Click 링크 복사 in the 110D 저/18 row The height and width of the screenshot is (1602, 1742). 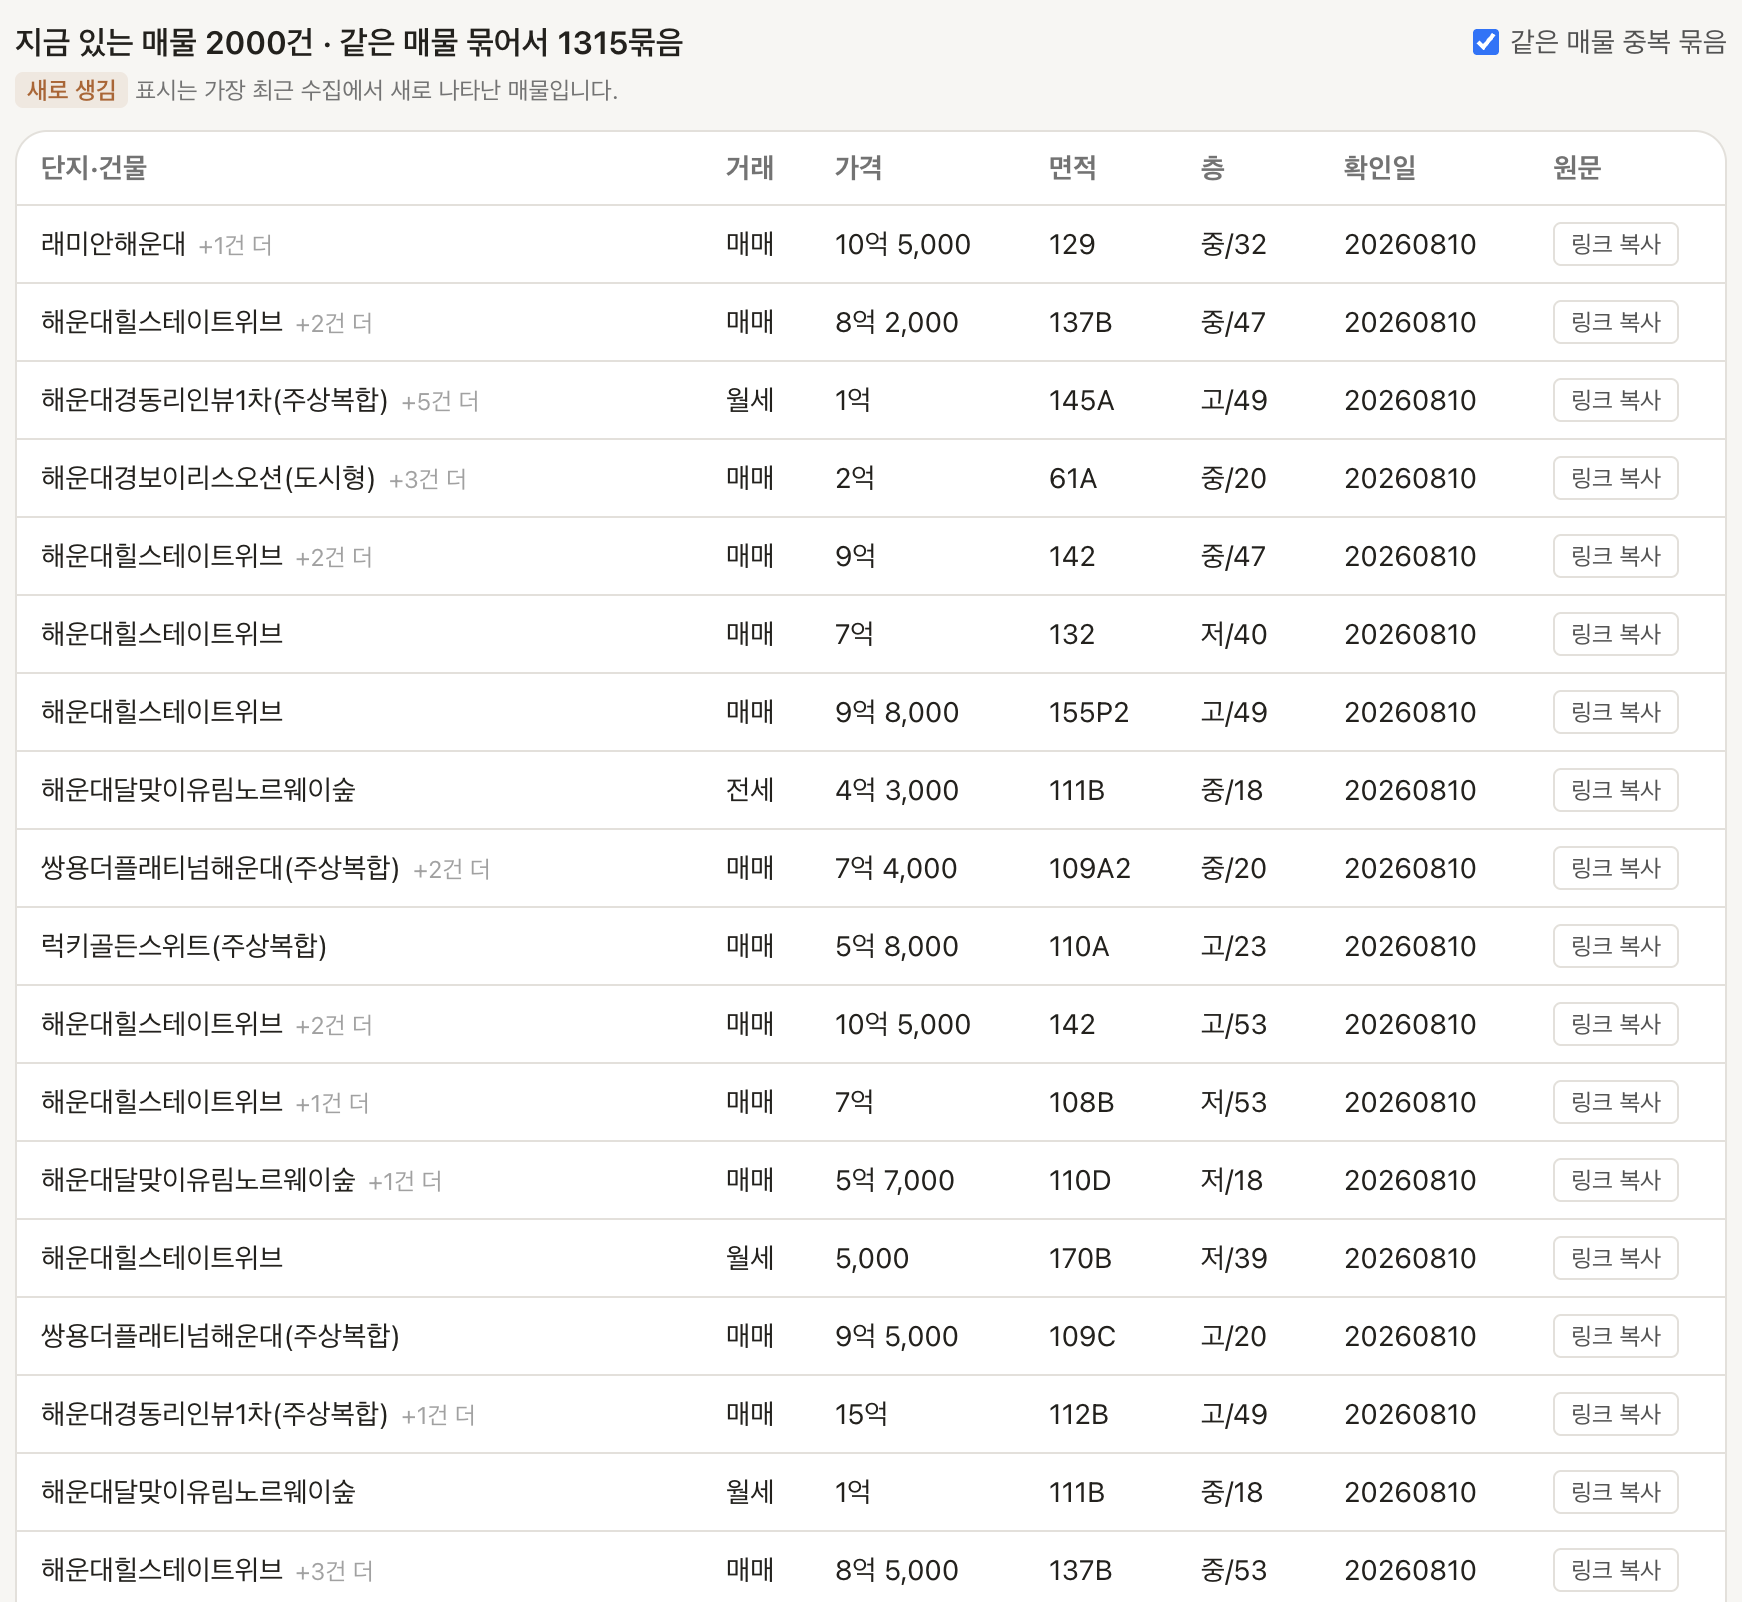click(1615, 1180)
